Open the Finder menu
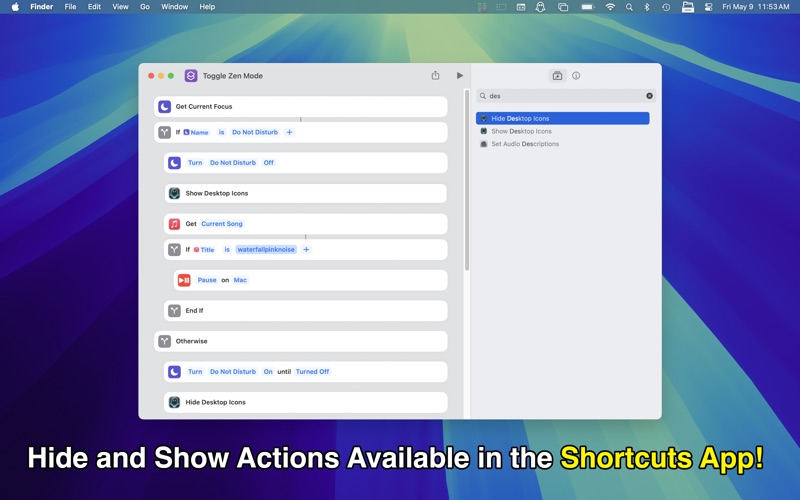Screen dimensions: 800x500 click(x=41, y=7)
